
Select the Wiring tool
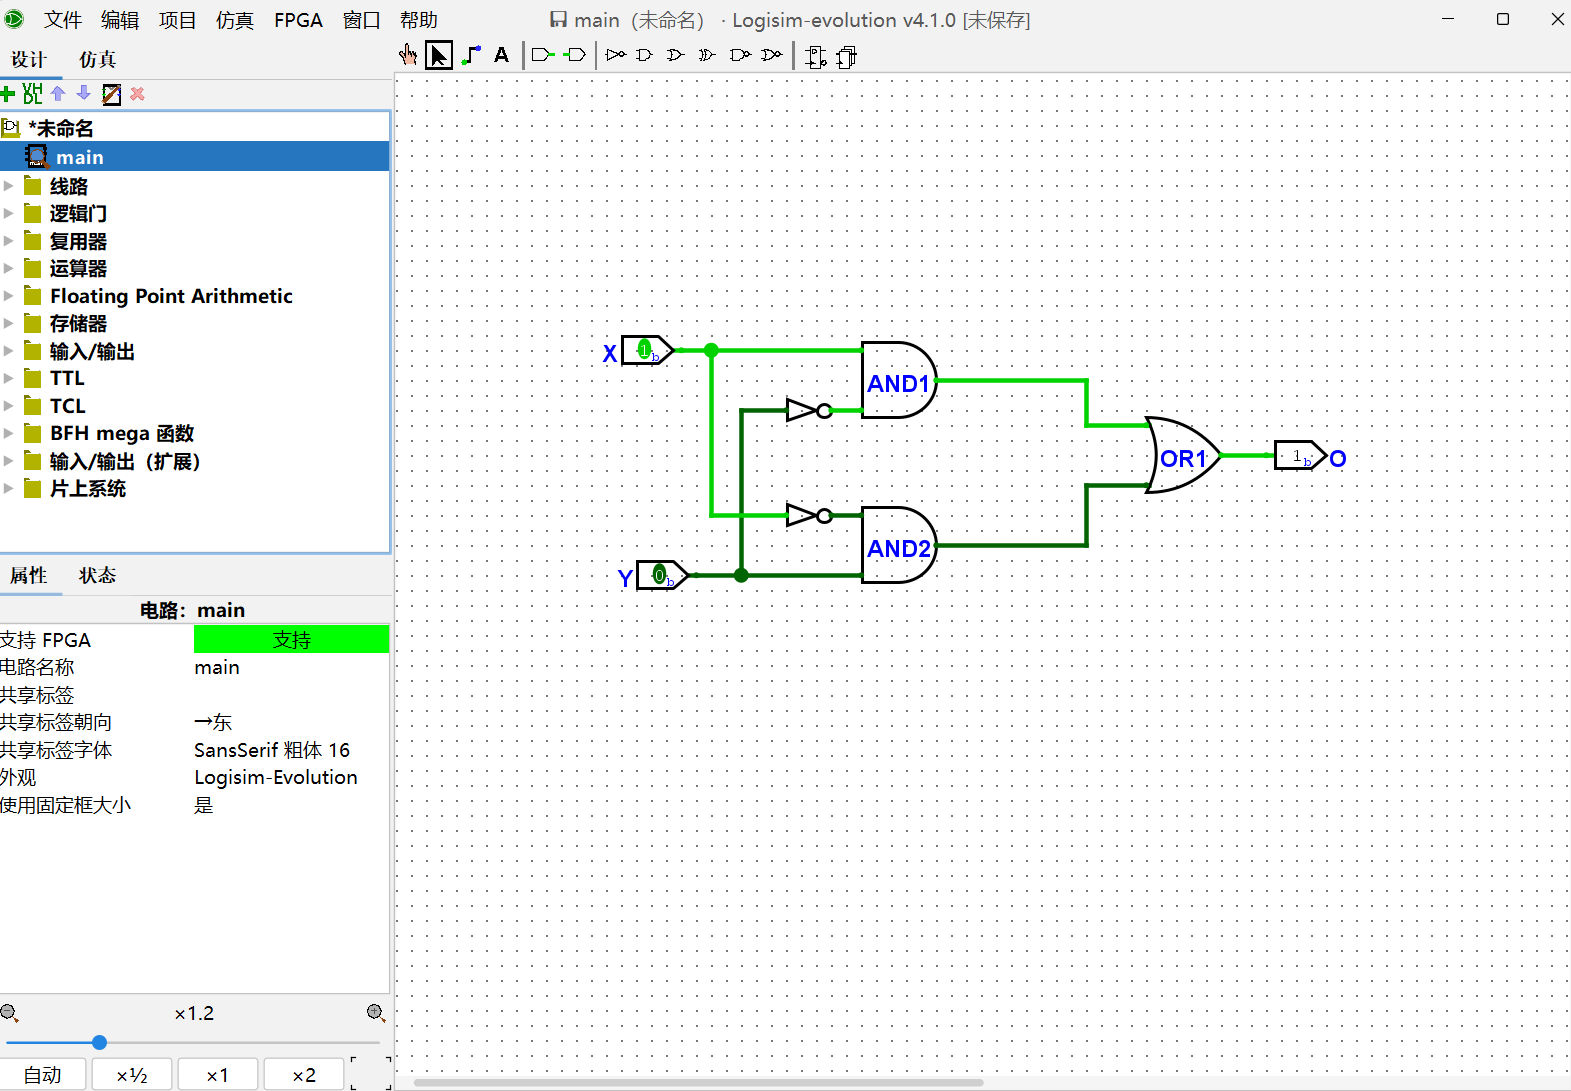tap(471, 55)
